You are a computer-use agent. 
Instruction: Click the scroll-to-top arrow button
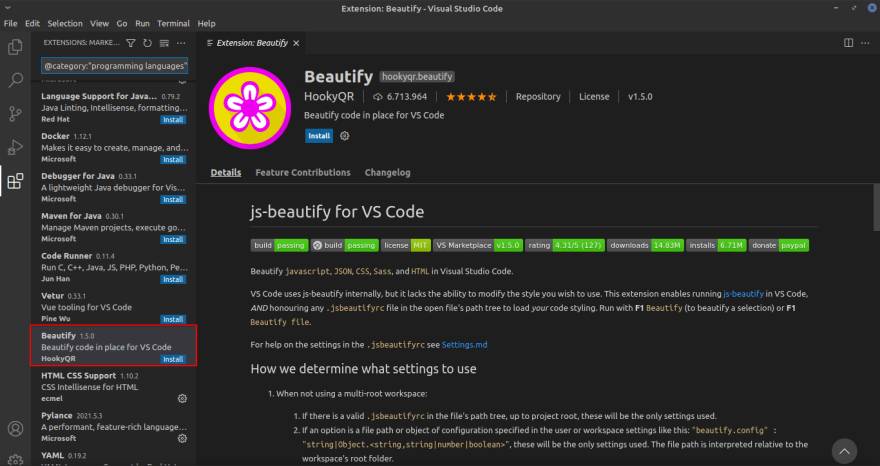(844, 451)
